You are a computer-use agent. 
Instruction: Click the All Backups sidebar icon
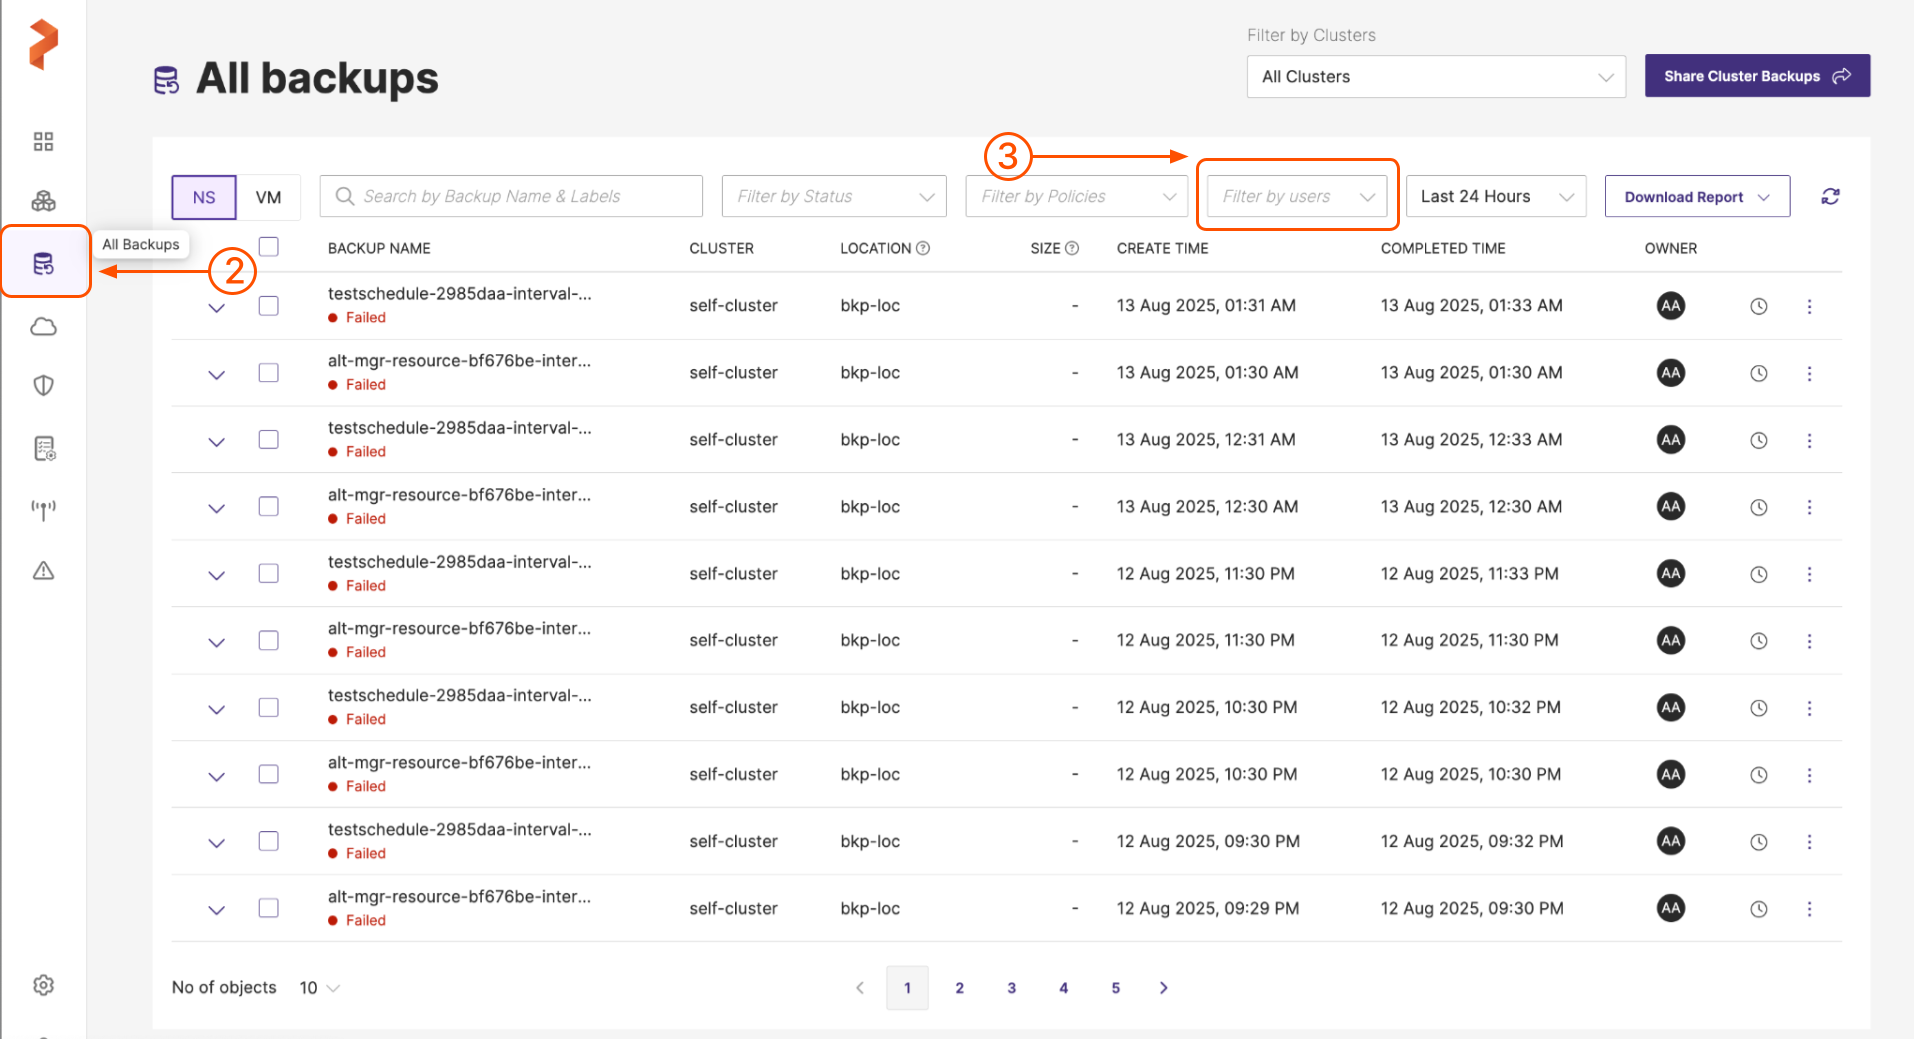[x=43, y=264]
